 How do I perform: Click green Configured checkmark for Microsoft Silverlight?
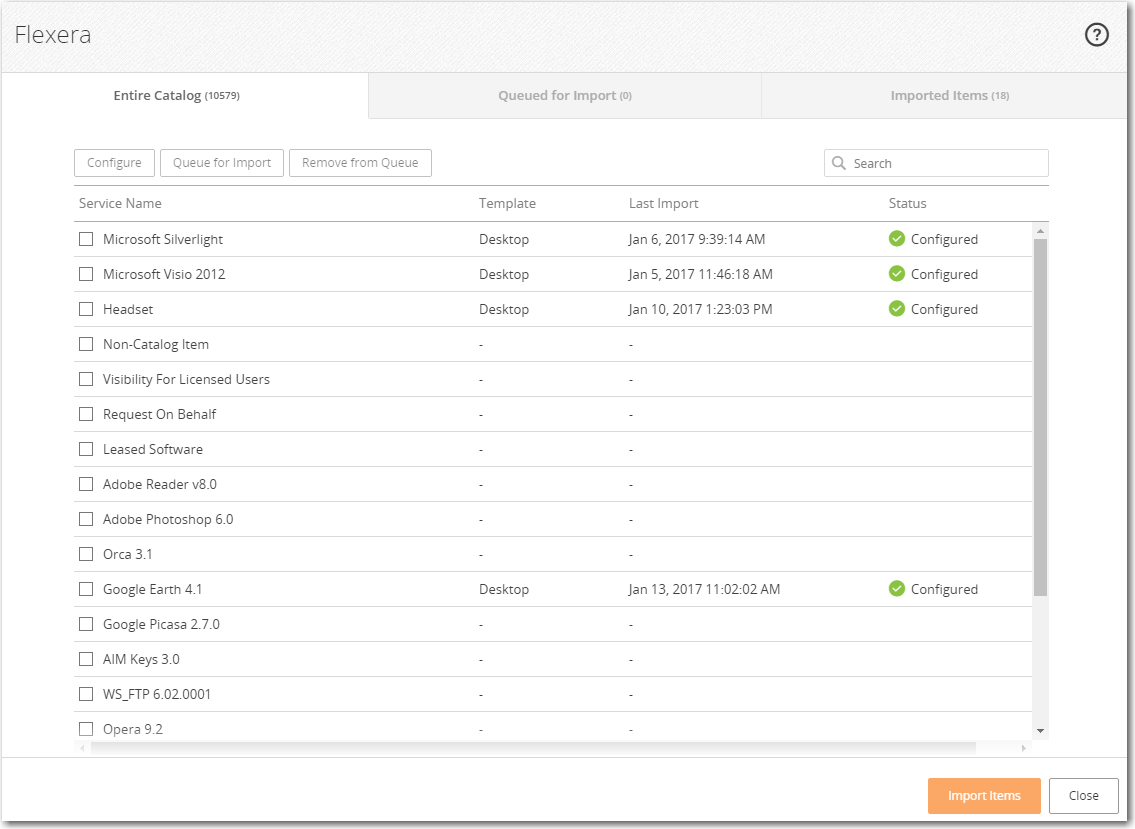pos(897,239)
